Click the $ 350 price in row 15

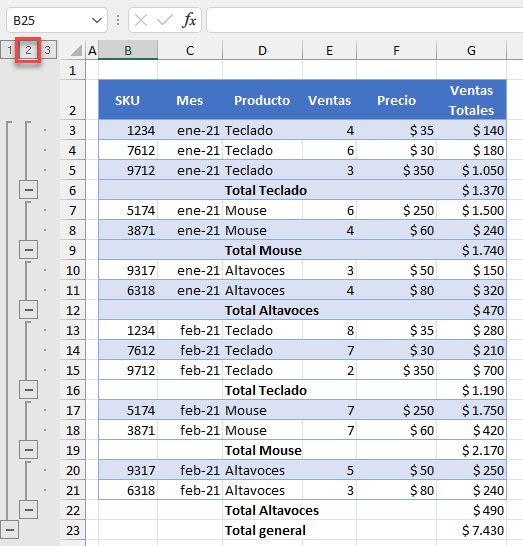pyautogui.click(x=396, y=370)
